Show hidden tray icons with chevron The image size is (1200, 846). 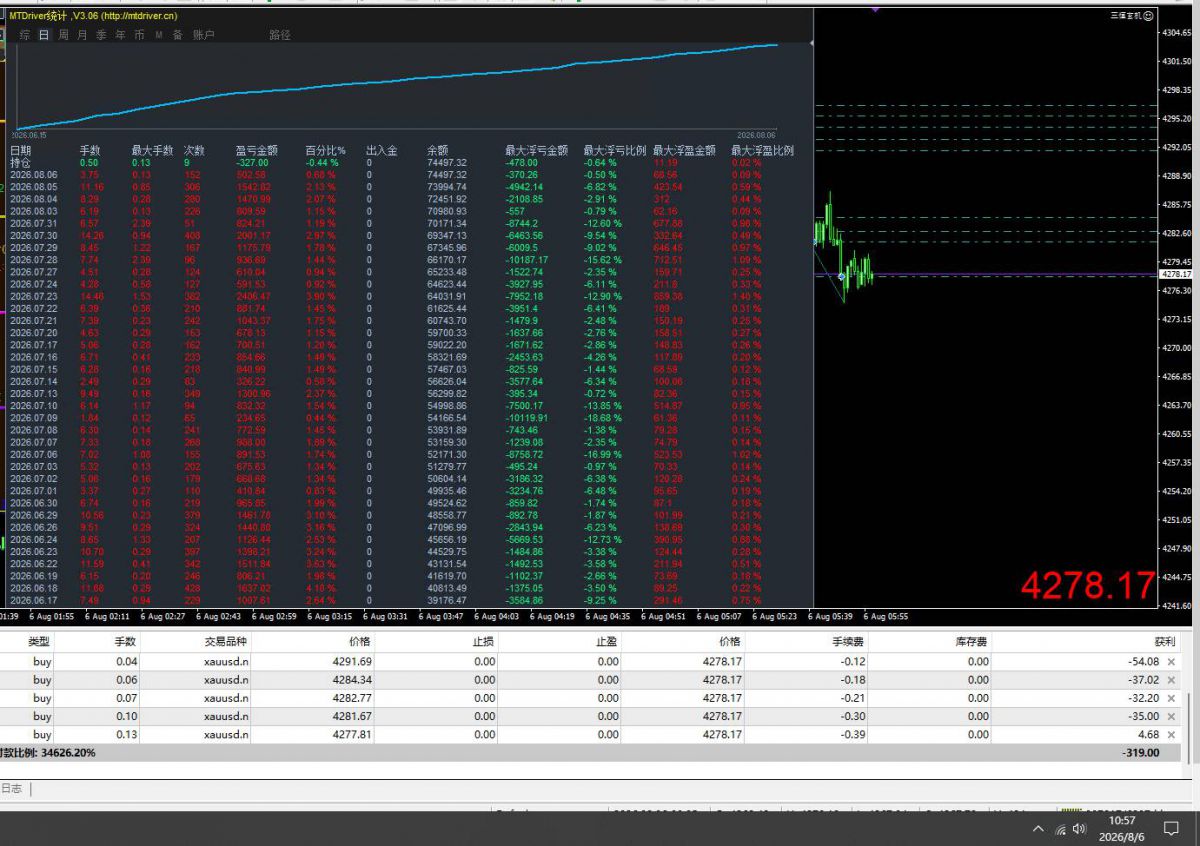pyautogui.click(x=1037, y=829)
